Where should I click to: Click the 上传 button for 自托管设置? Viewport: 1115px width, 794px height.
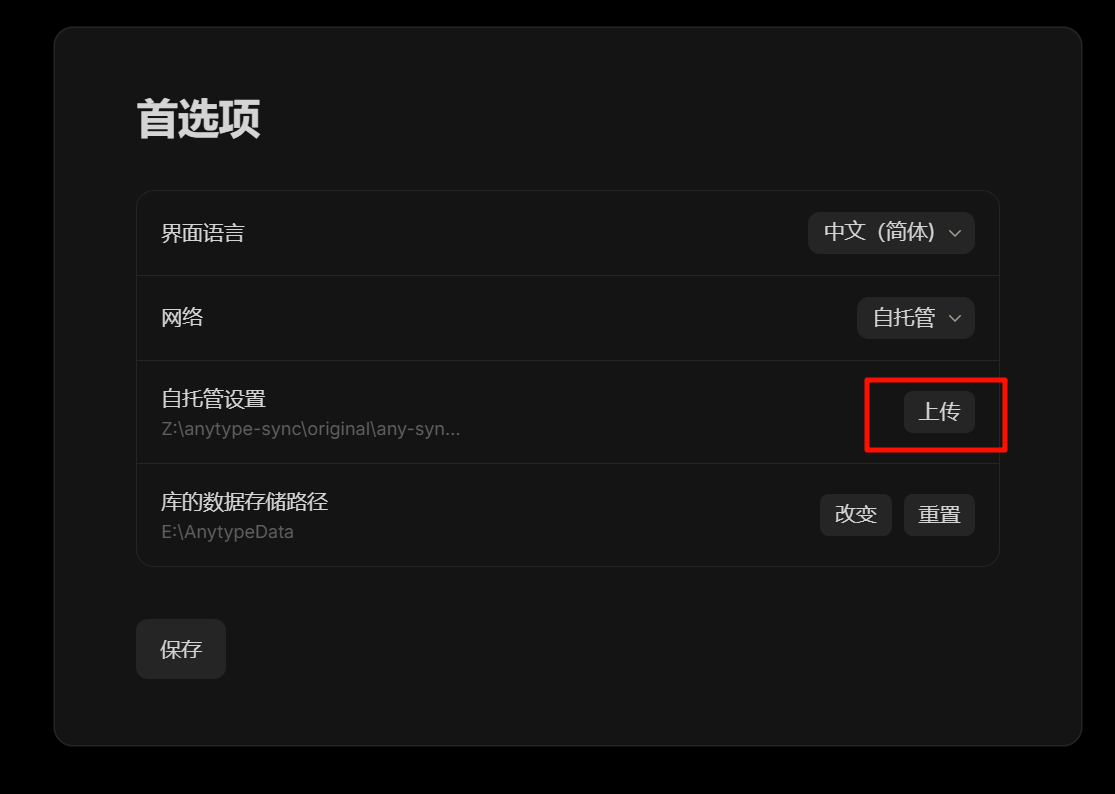[939, 412]
